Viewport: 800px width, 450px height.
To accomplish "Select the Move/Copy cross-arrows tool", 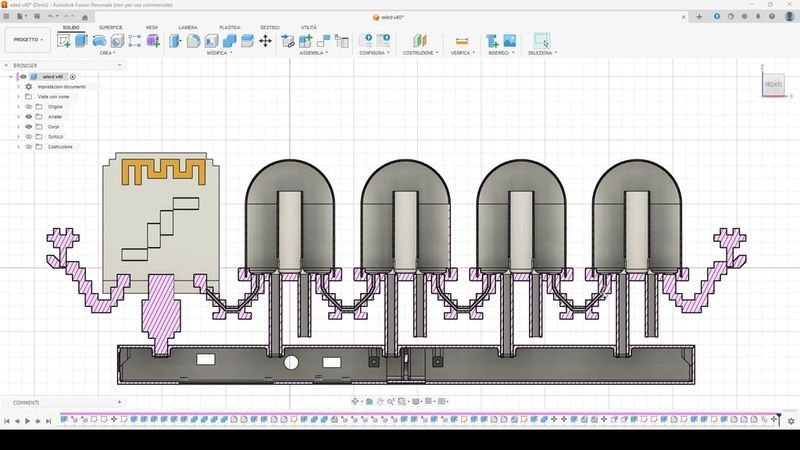I will click(265, 41).
